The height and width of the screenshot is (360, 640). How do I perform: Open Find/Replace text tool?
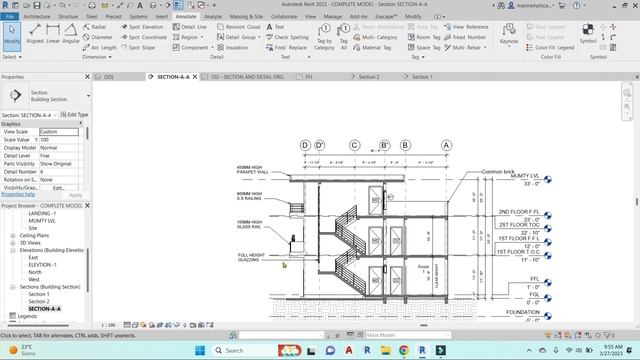pyautogui.click(x=286, y=47)
